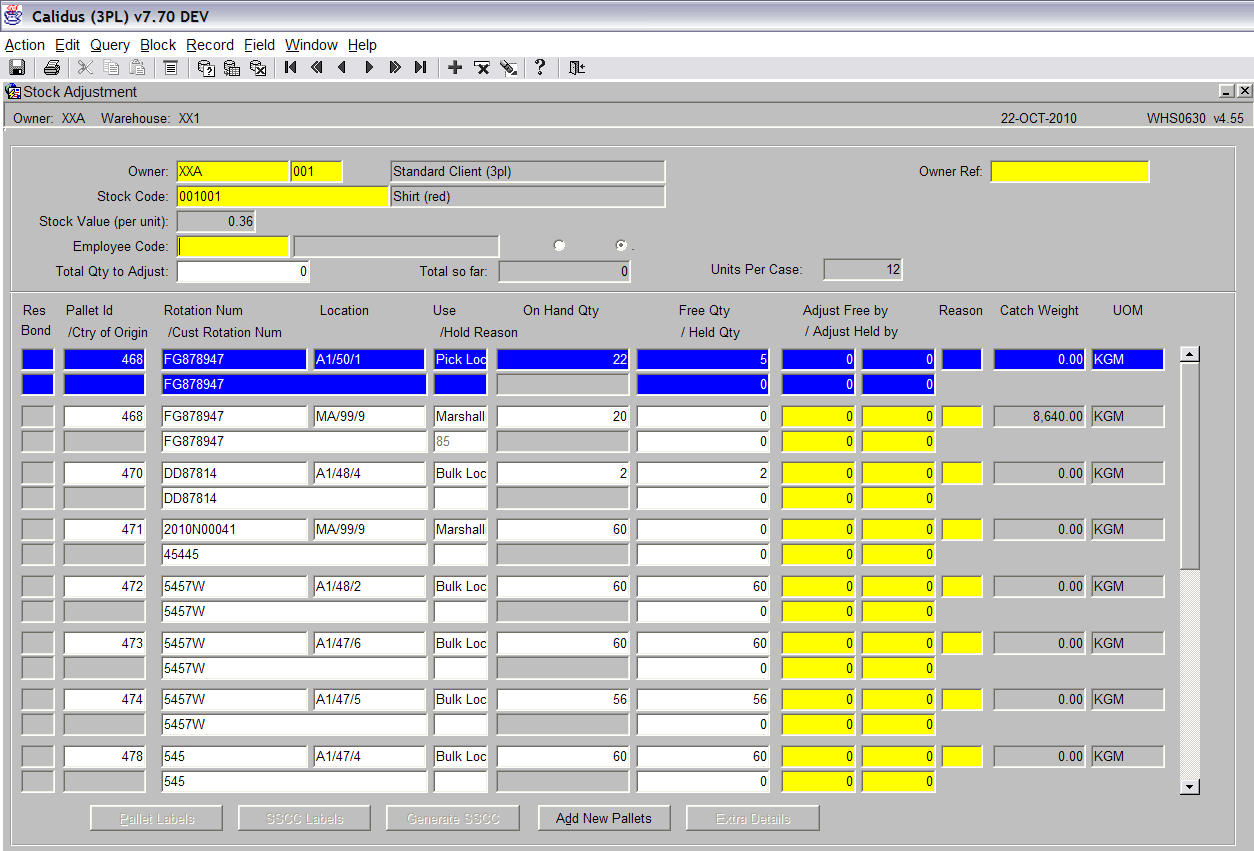
Task: Go to previous record arrow
Action: click(x=343, y=67)
